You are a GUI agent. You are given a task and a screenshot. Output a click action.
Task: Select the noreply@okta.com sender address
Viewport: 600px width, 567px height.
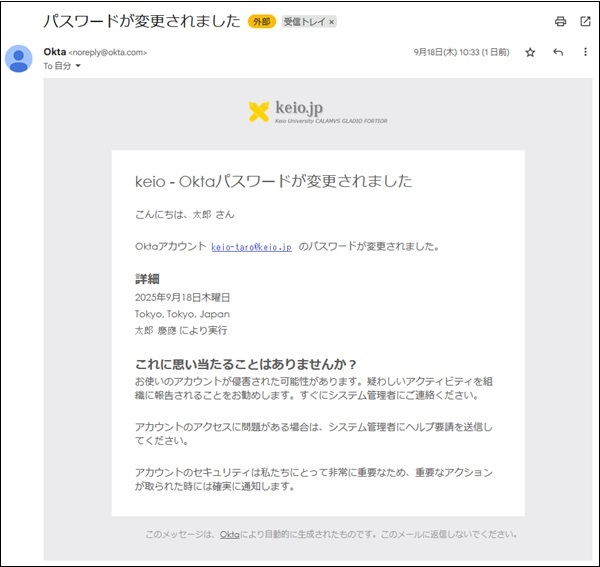[108, 52]
